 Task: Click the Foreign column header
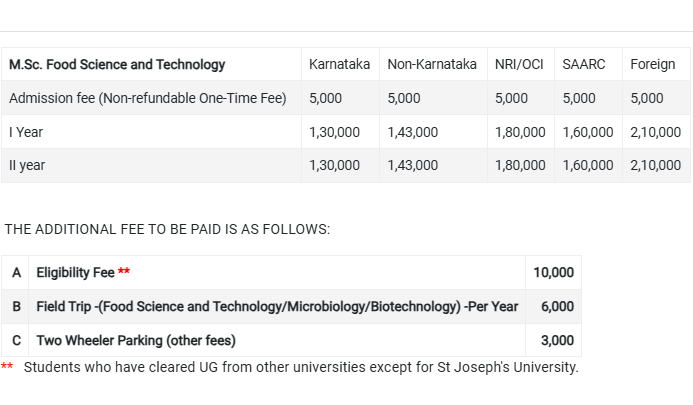click(x=652, y=65)
